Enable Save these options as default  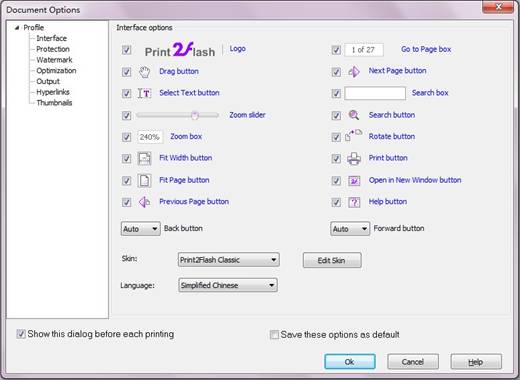click(274, 334)
